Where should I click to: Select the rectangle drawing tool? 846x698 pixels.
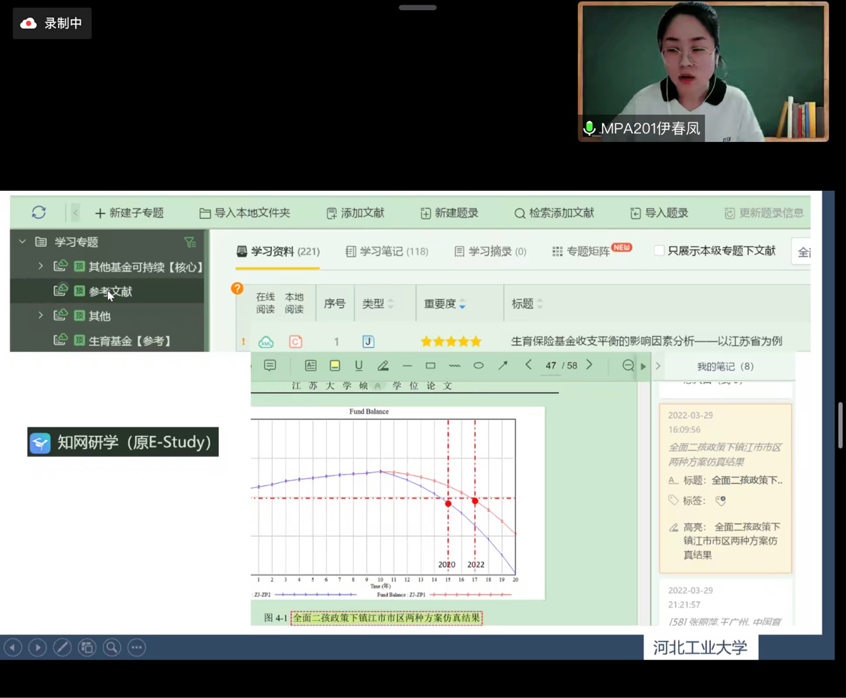tap(431, 366)
